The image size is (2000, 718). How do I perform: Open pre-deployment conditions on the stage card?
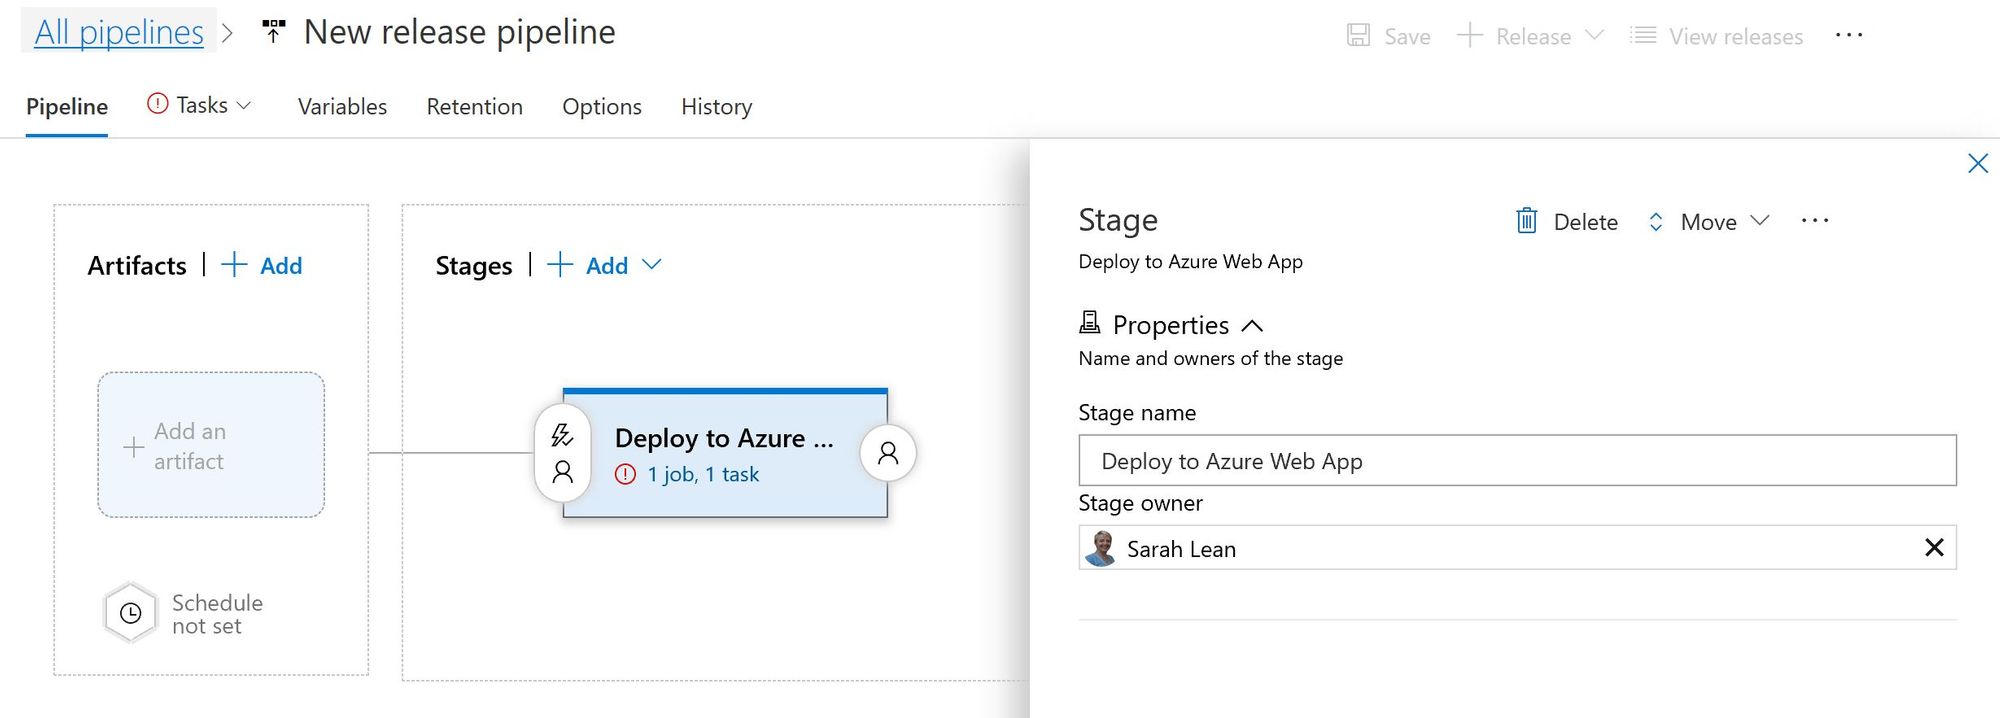[x=562, y=453]
